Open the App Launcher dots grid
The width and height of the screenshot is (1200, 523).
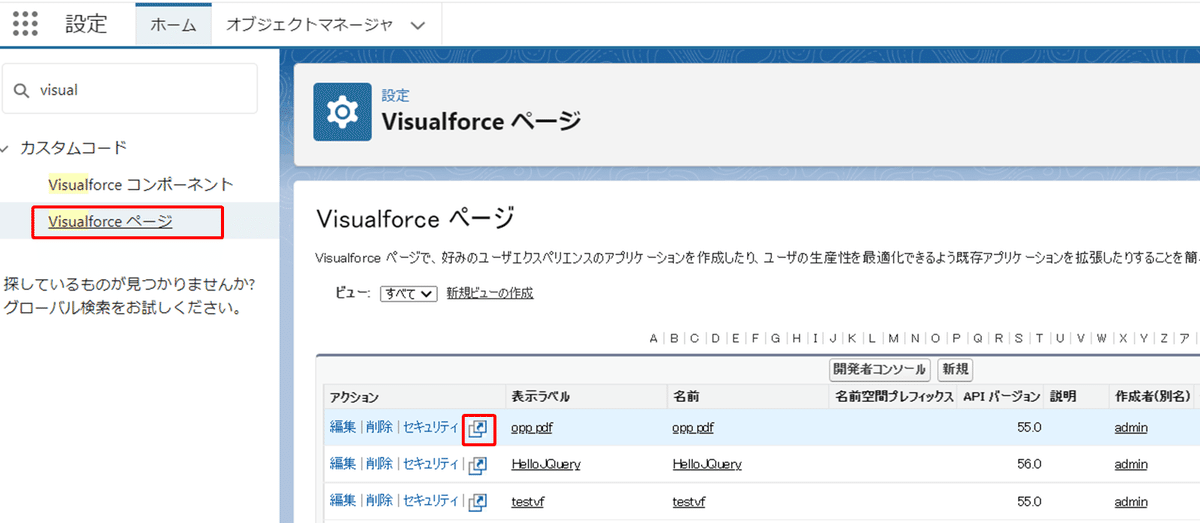[x=25, y=23]
